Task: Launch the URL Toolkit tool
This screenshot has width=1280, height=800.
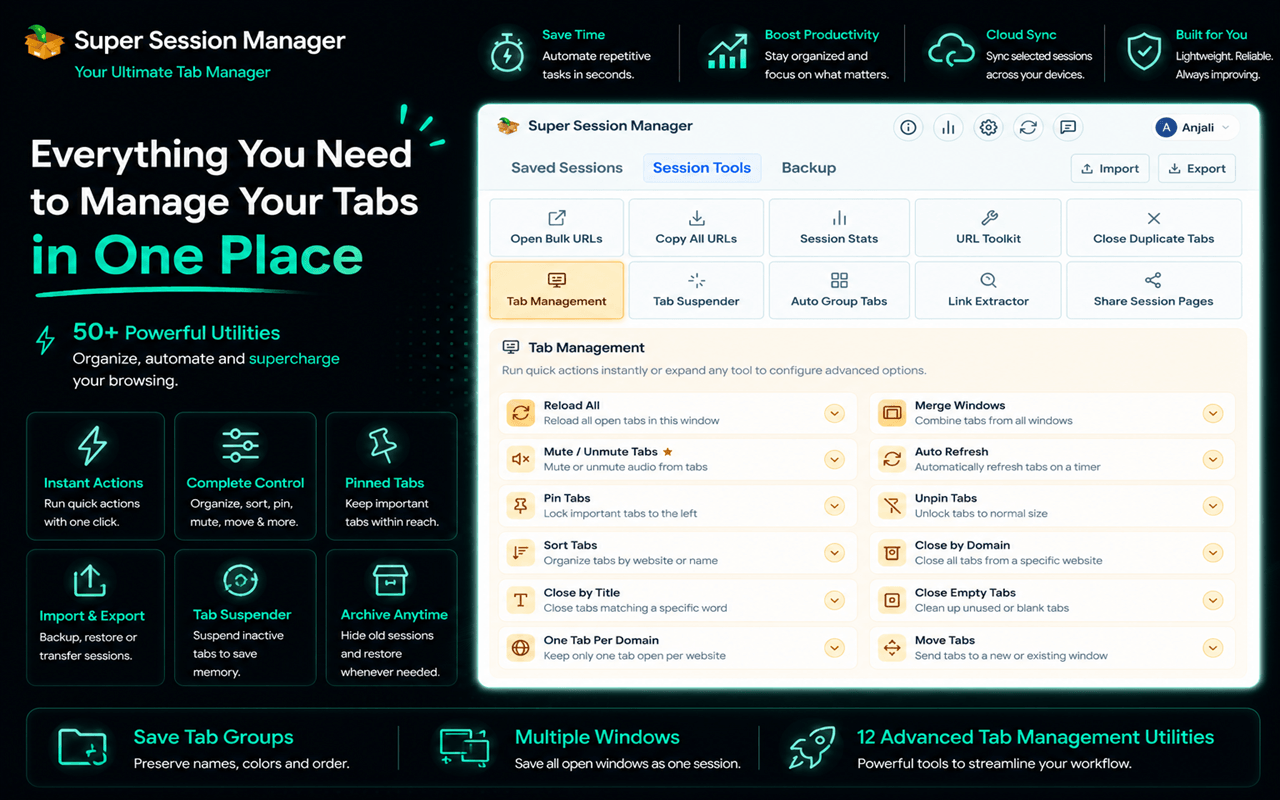Action: (988, 227)
